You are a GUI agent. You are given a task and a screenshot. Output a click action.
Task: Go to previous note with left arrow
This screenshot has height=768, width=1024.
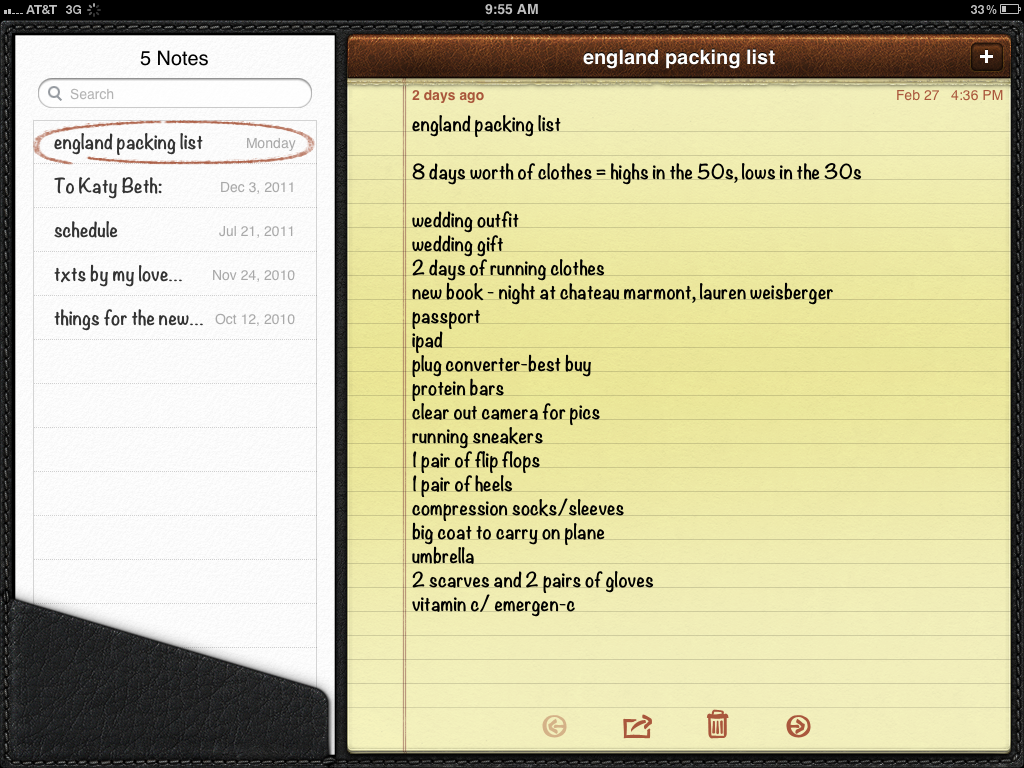point(554,726)
